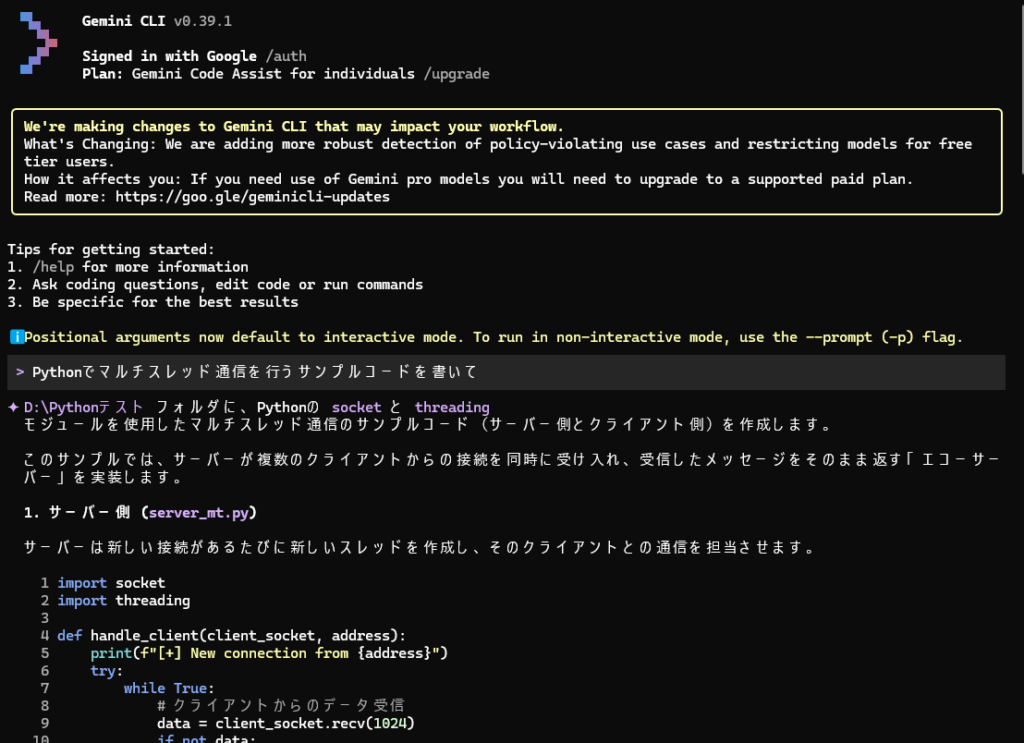The image size is (1024, 743).
Task: Click the server_mt.py file name in the heading
Action: point(201,513)
